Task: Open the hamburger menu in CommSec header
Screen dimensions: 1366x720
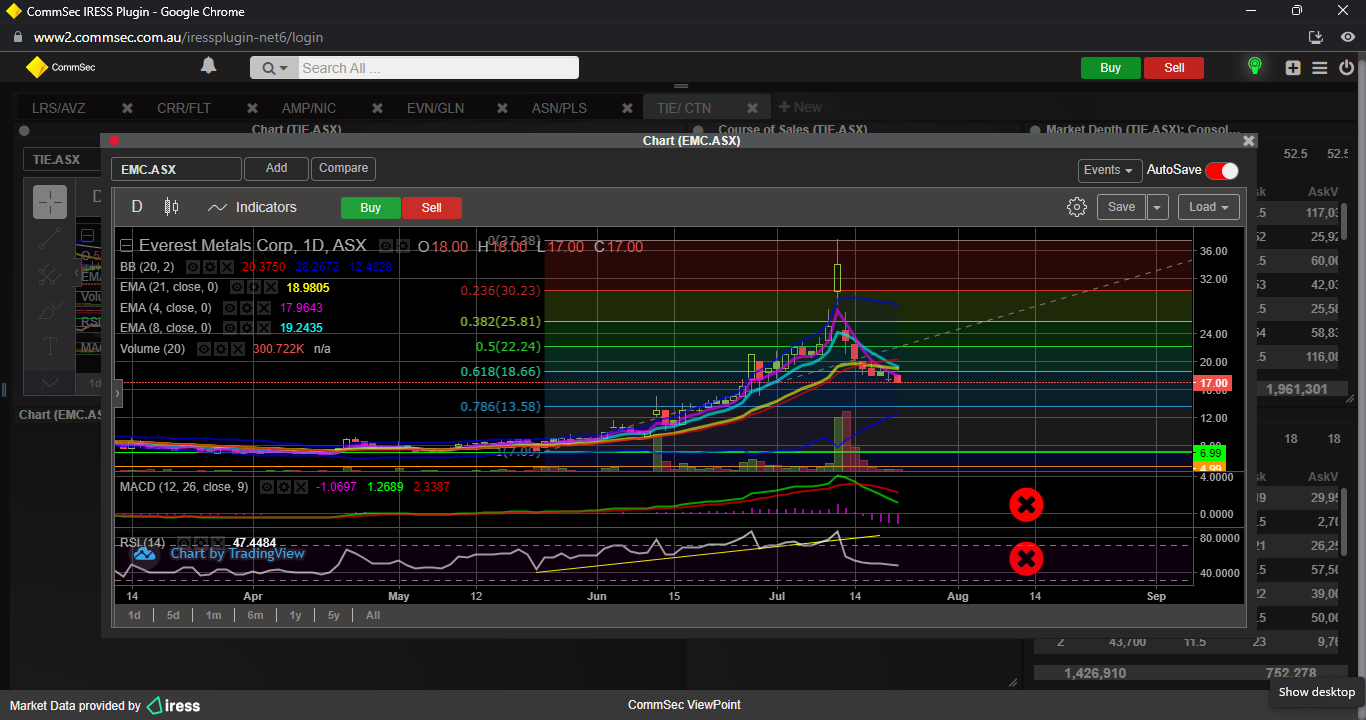Action: [1320, 68]
